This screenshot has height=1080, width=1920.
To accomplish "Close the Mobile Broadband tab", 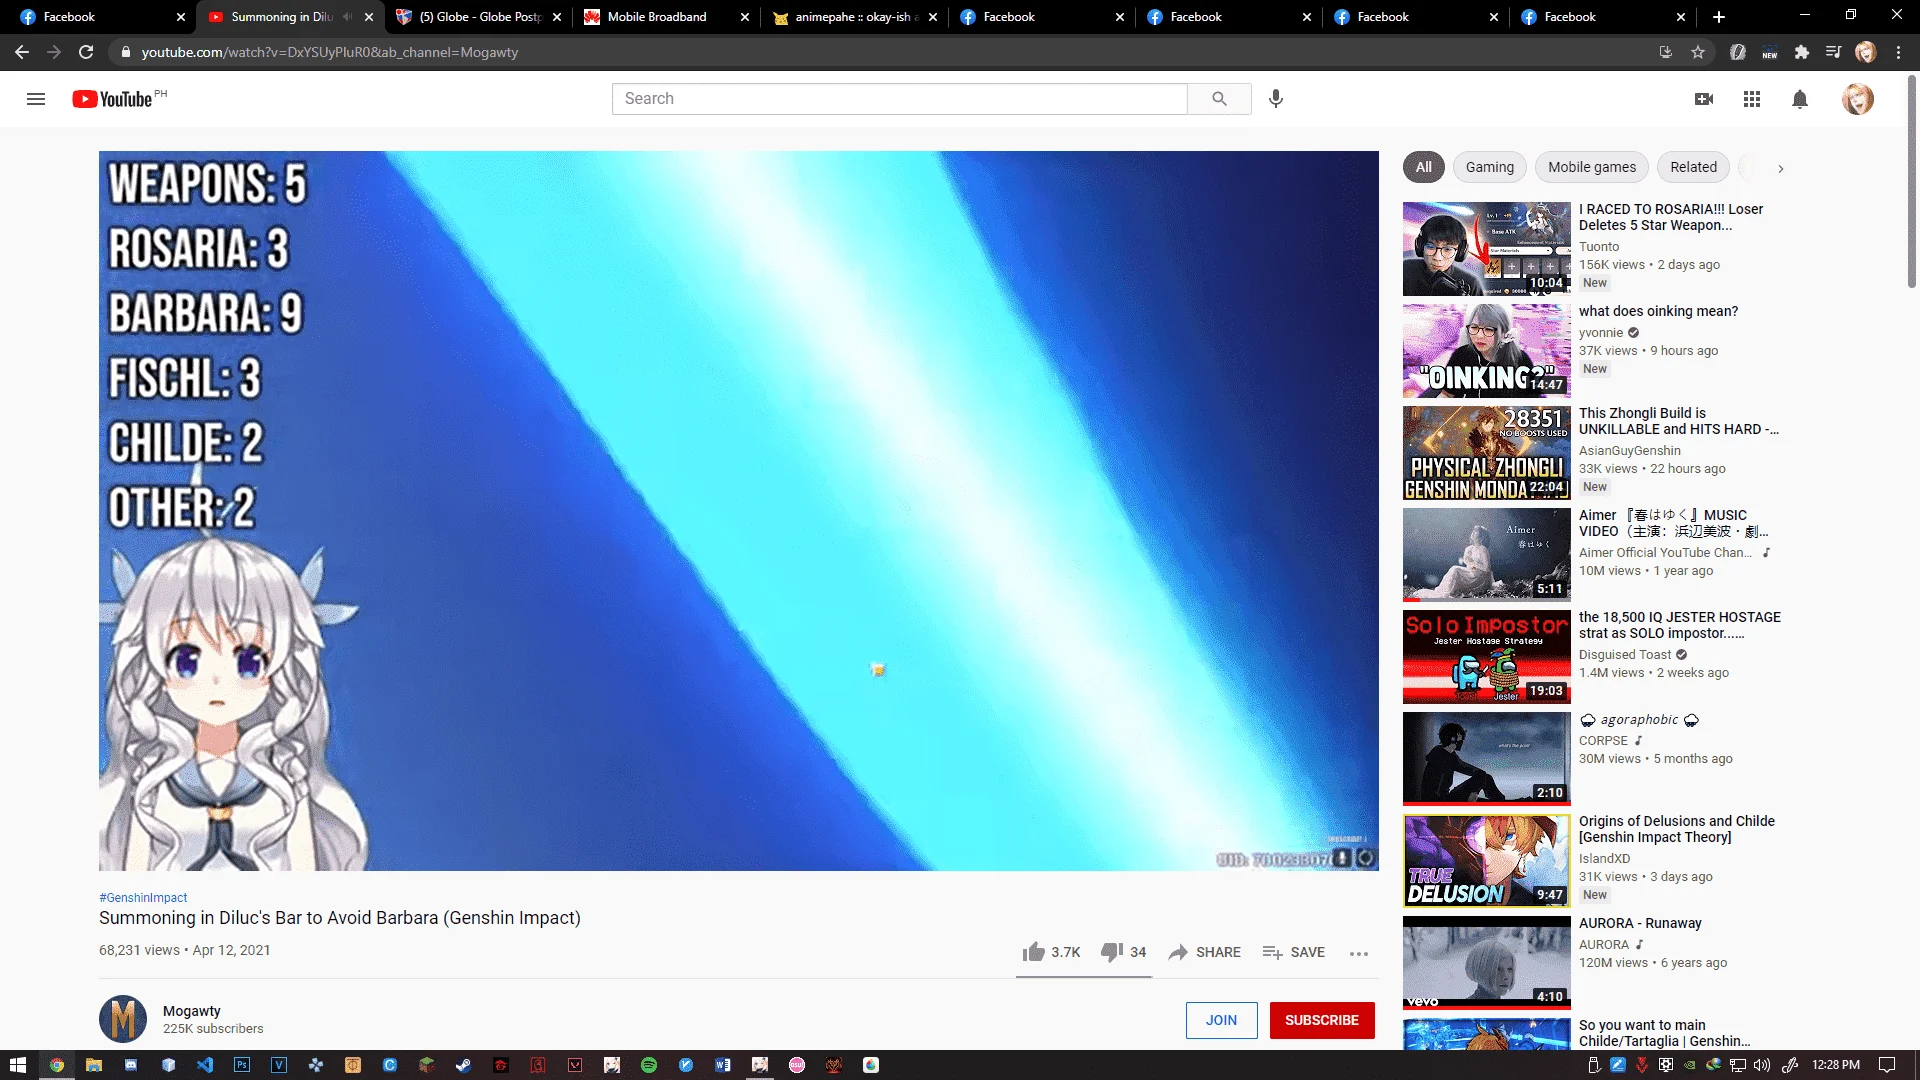I will [745, 17].
